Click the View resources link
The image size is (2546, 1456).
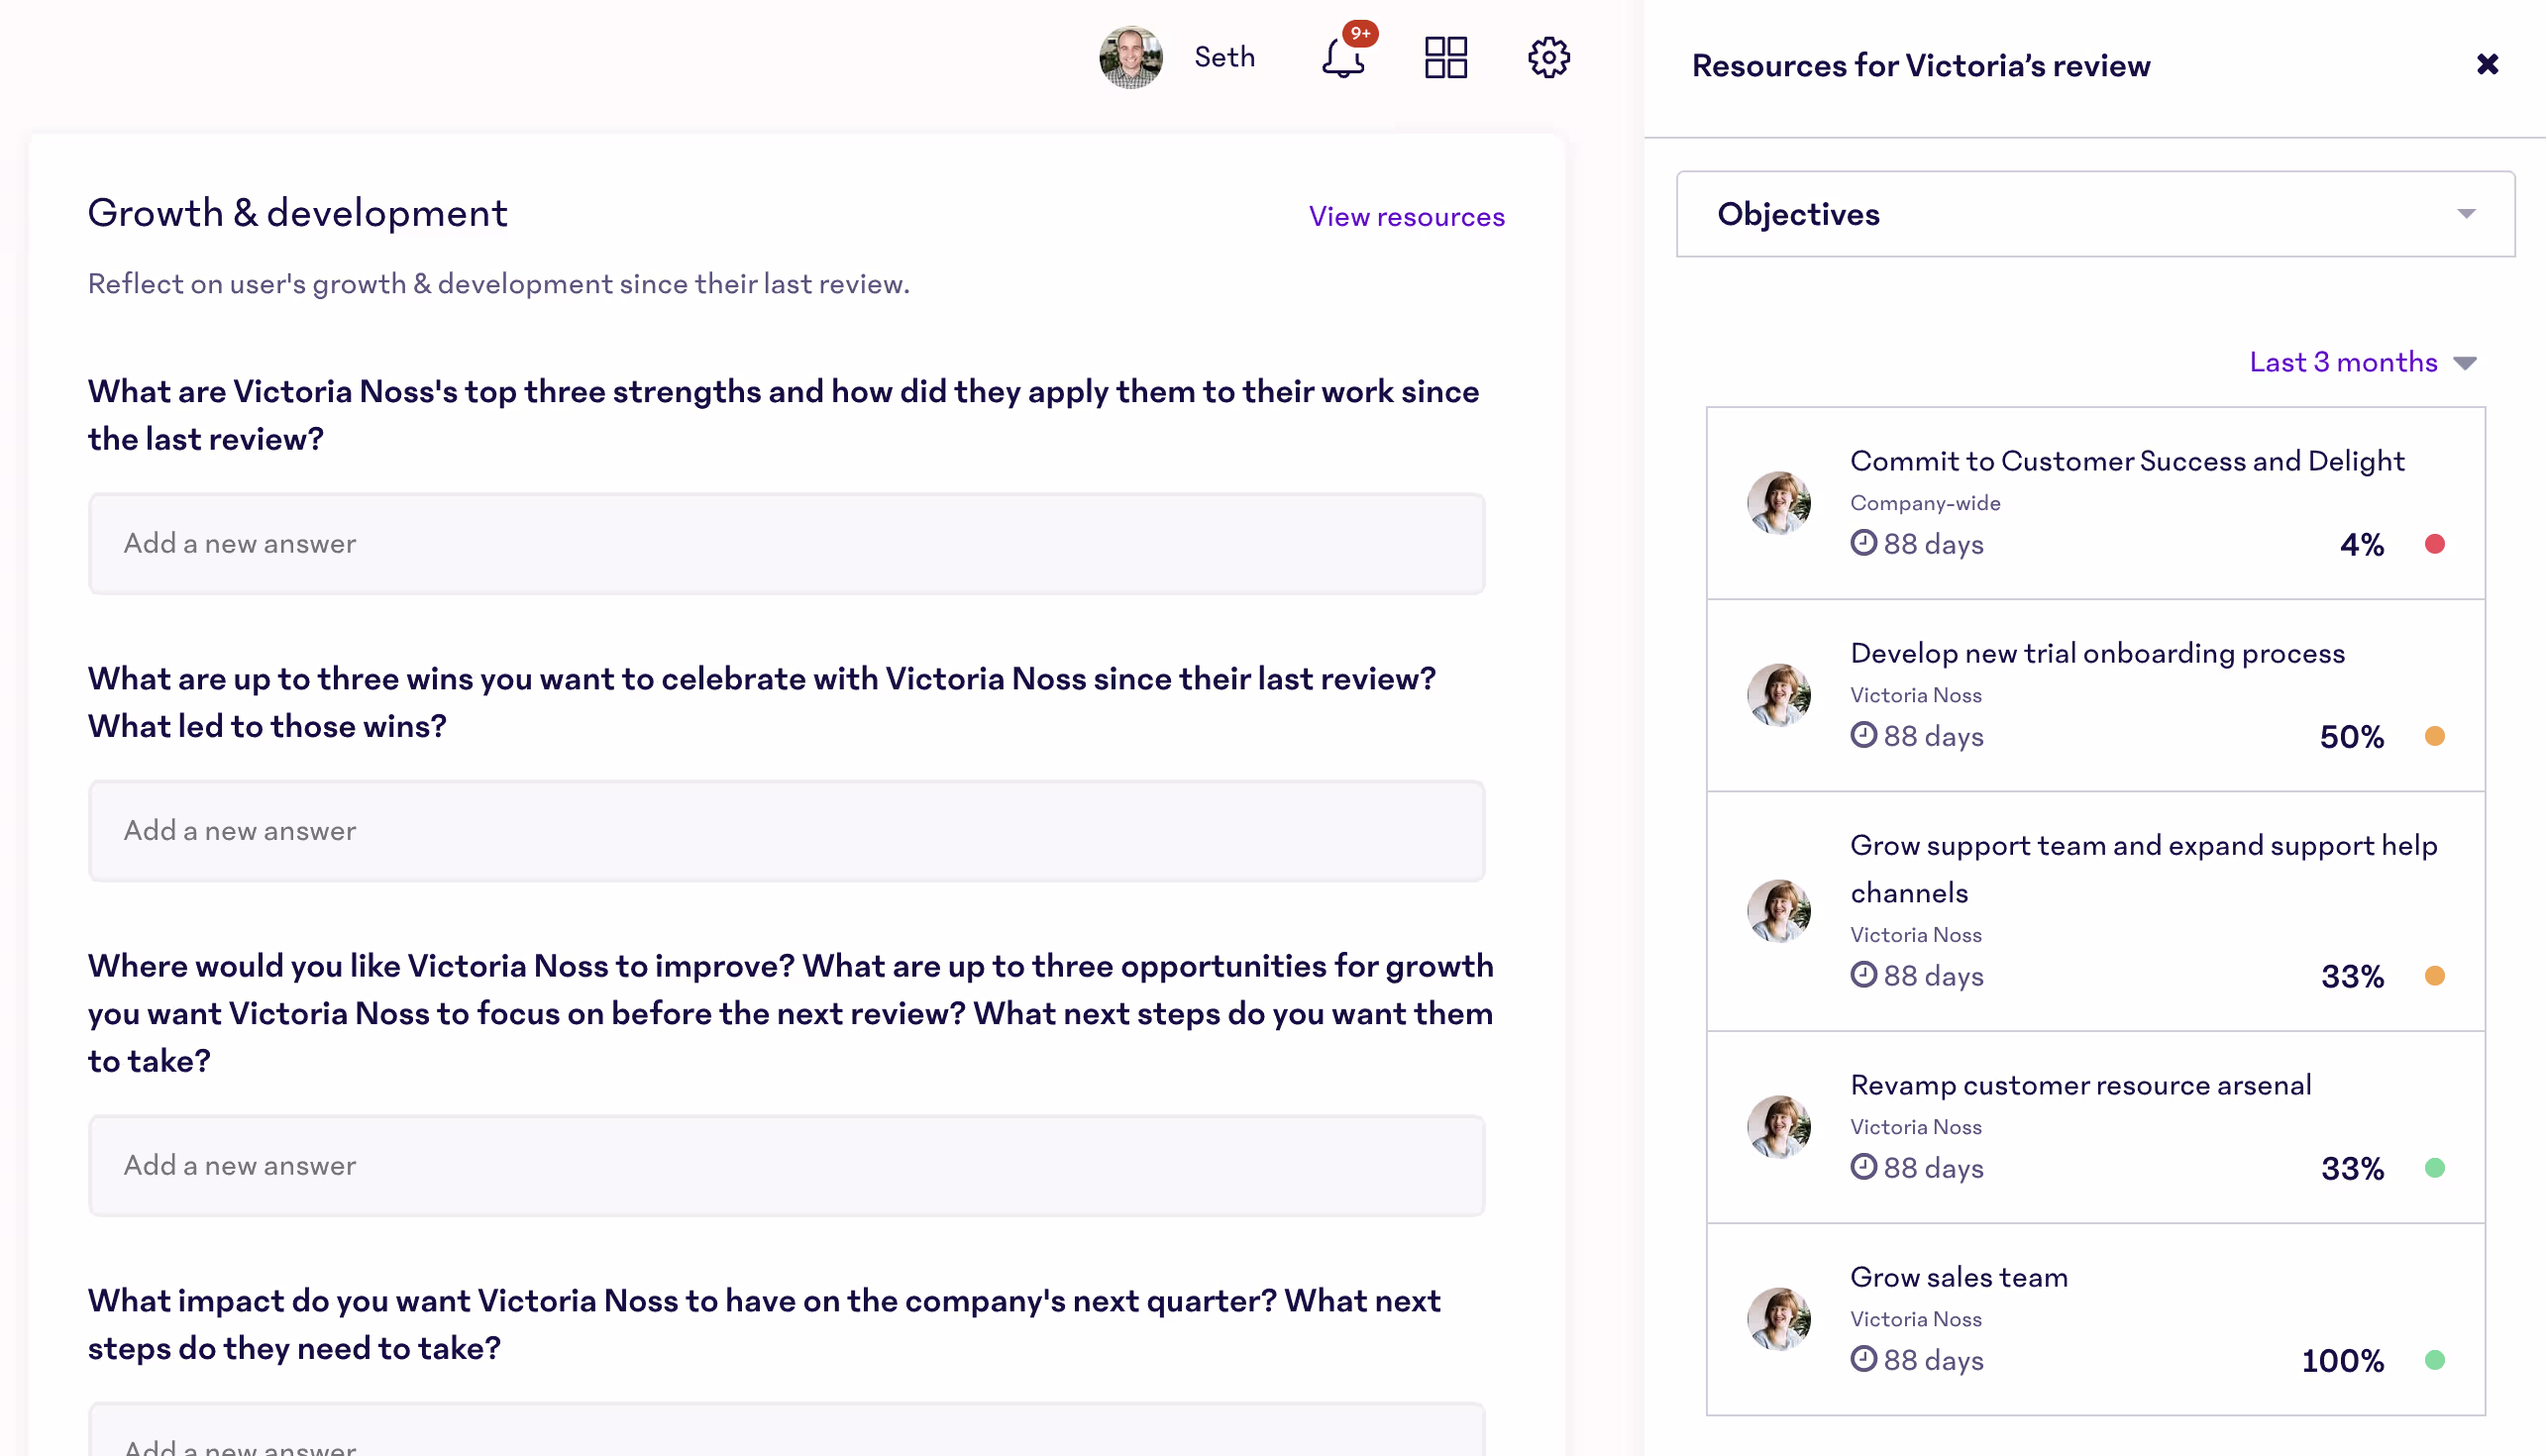1406,216
